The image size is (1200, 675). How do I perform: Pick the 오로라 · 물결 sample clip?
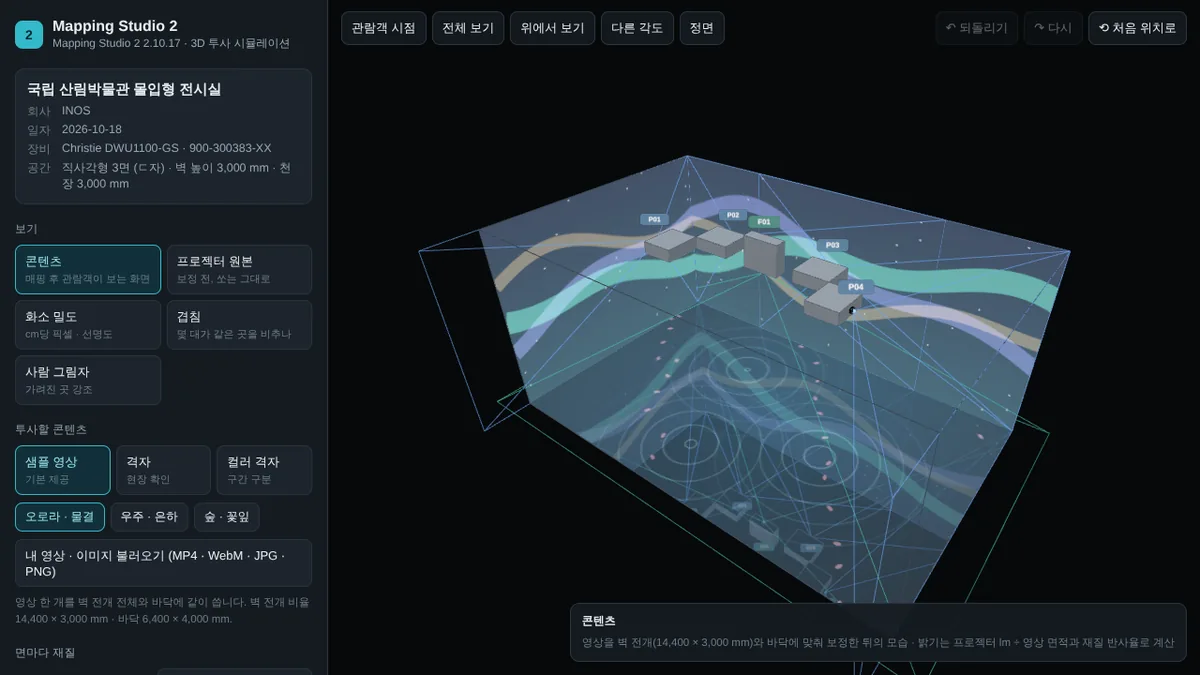(x=60, y=517)
